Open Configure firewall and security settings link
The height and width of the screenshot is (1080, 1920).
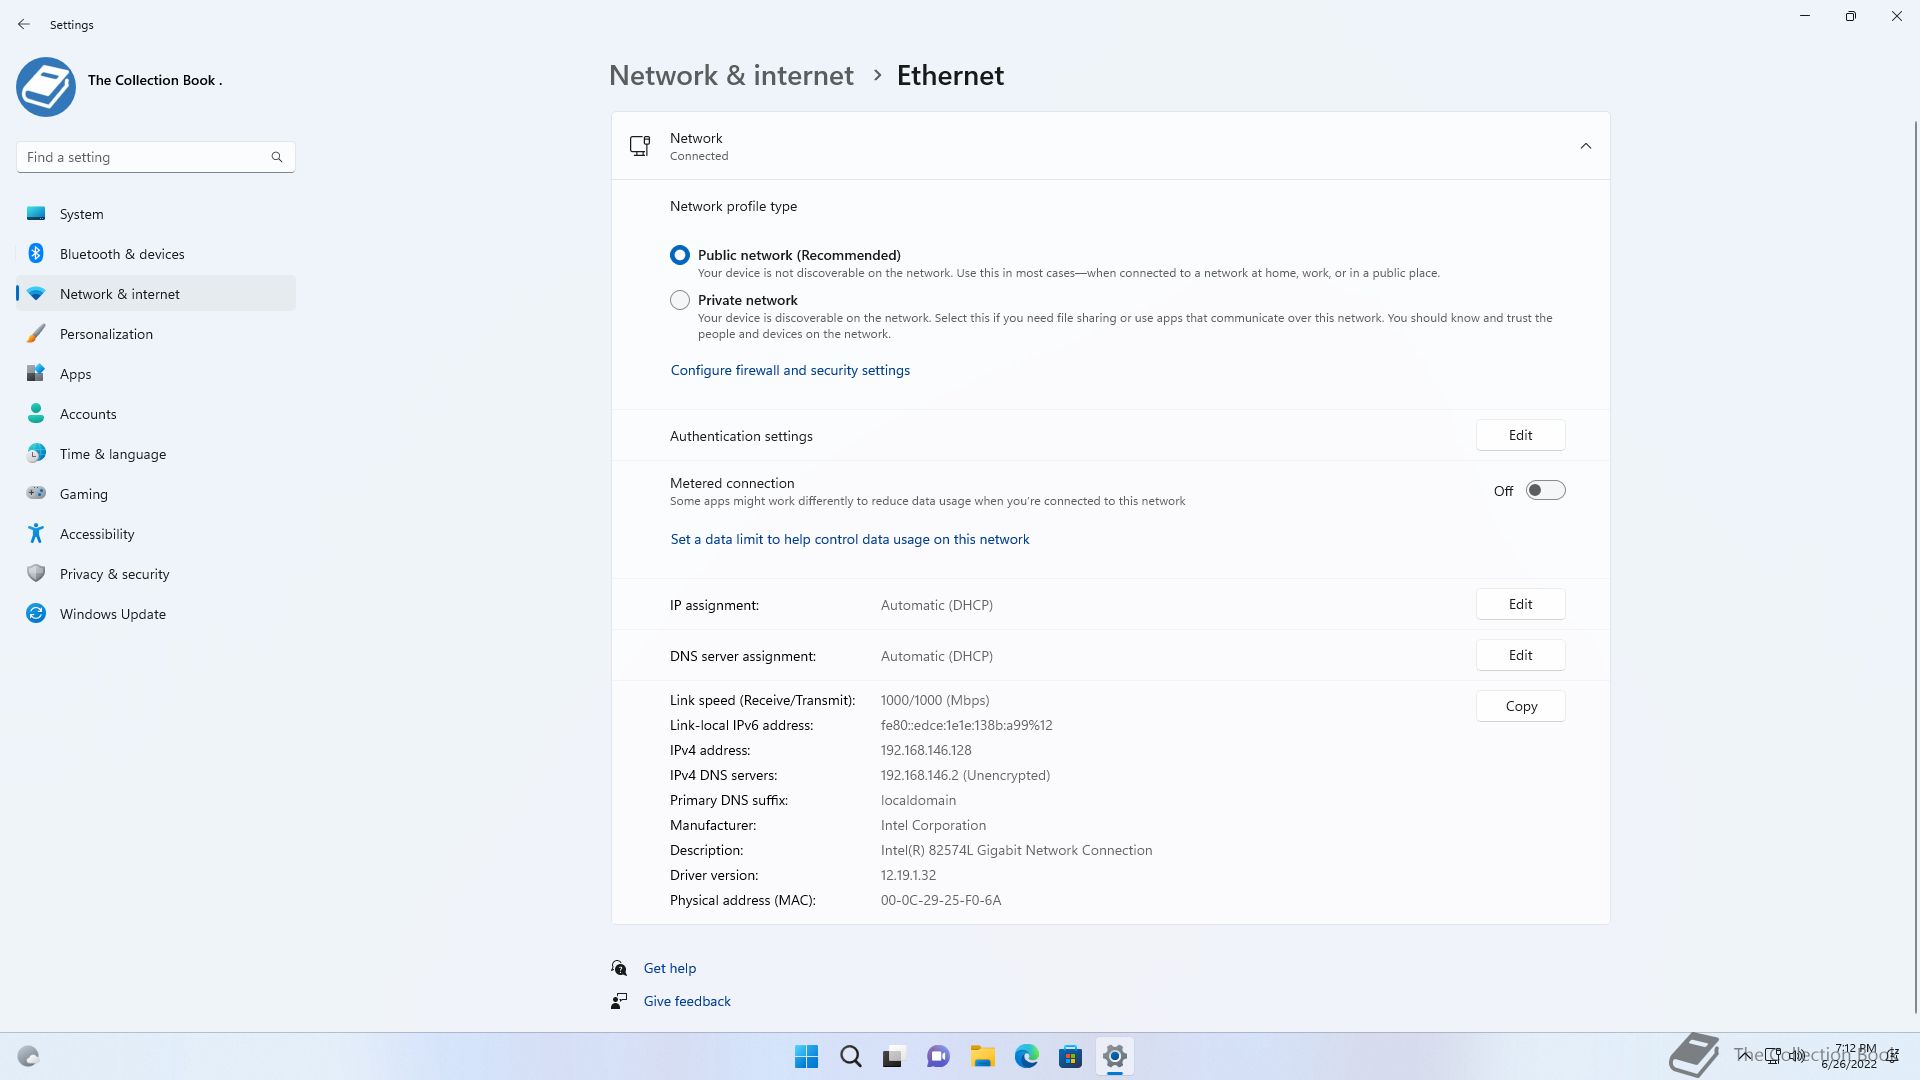tap(790, 370)
